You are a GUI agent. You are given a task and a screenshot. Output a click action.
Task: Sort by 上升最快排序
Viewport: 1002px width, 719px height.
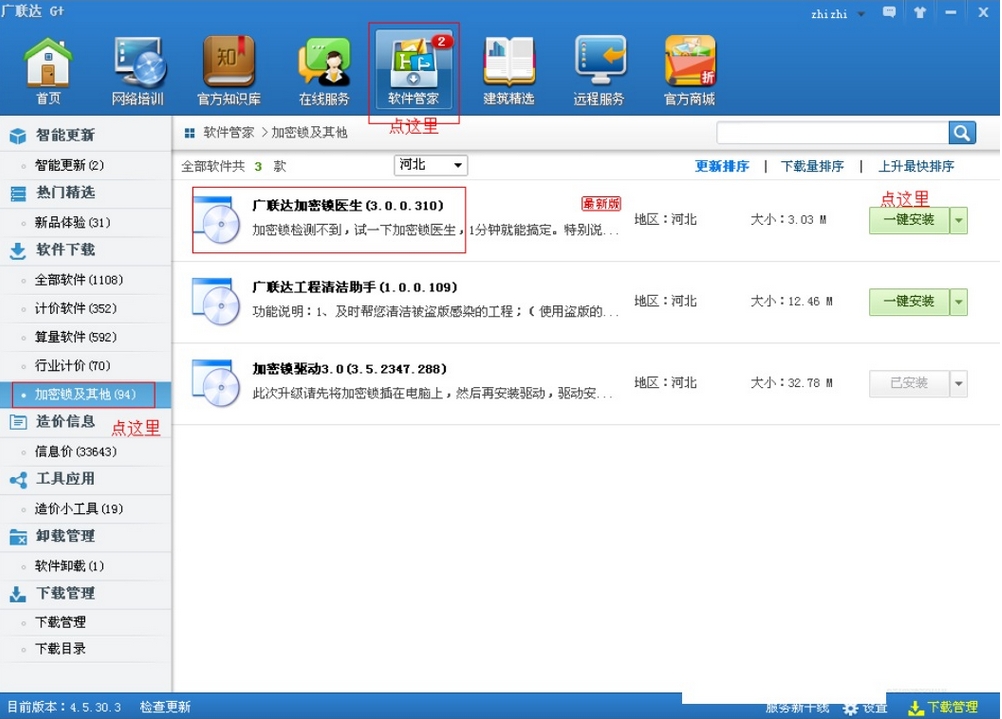point(916,166)
